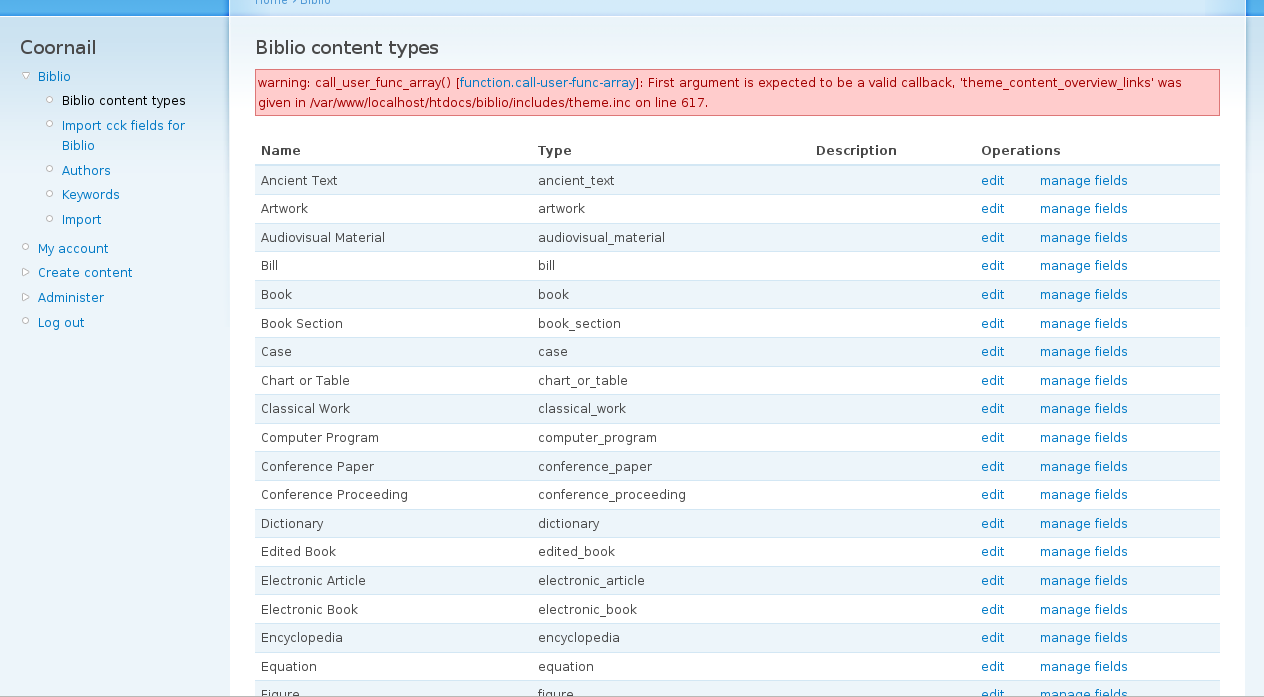Edit the Artwork type
Viewport: 1264px width, 697px height.
point(992,209)
